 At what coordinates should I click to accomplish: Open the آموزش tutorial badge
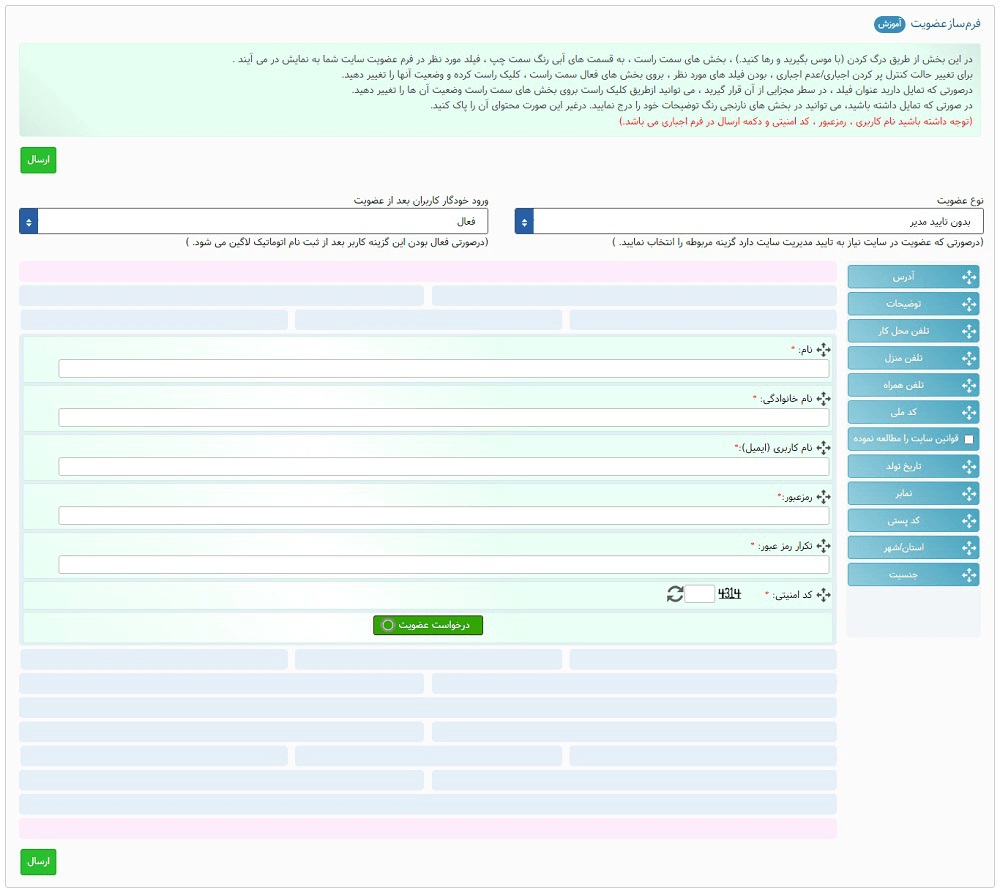(x=890, y=23)
